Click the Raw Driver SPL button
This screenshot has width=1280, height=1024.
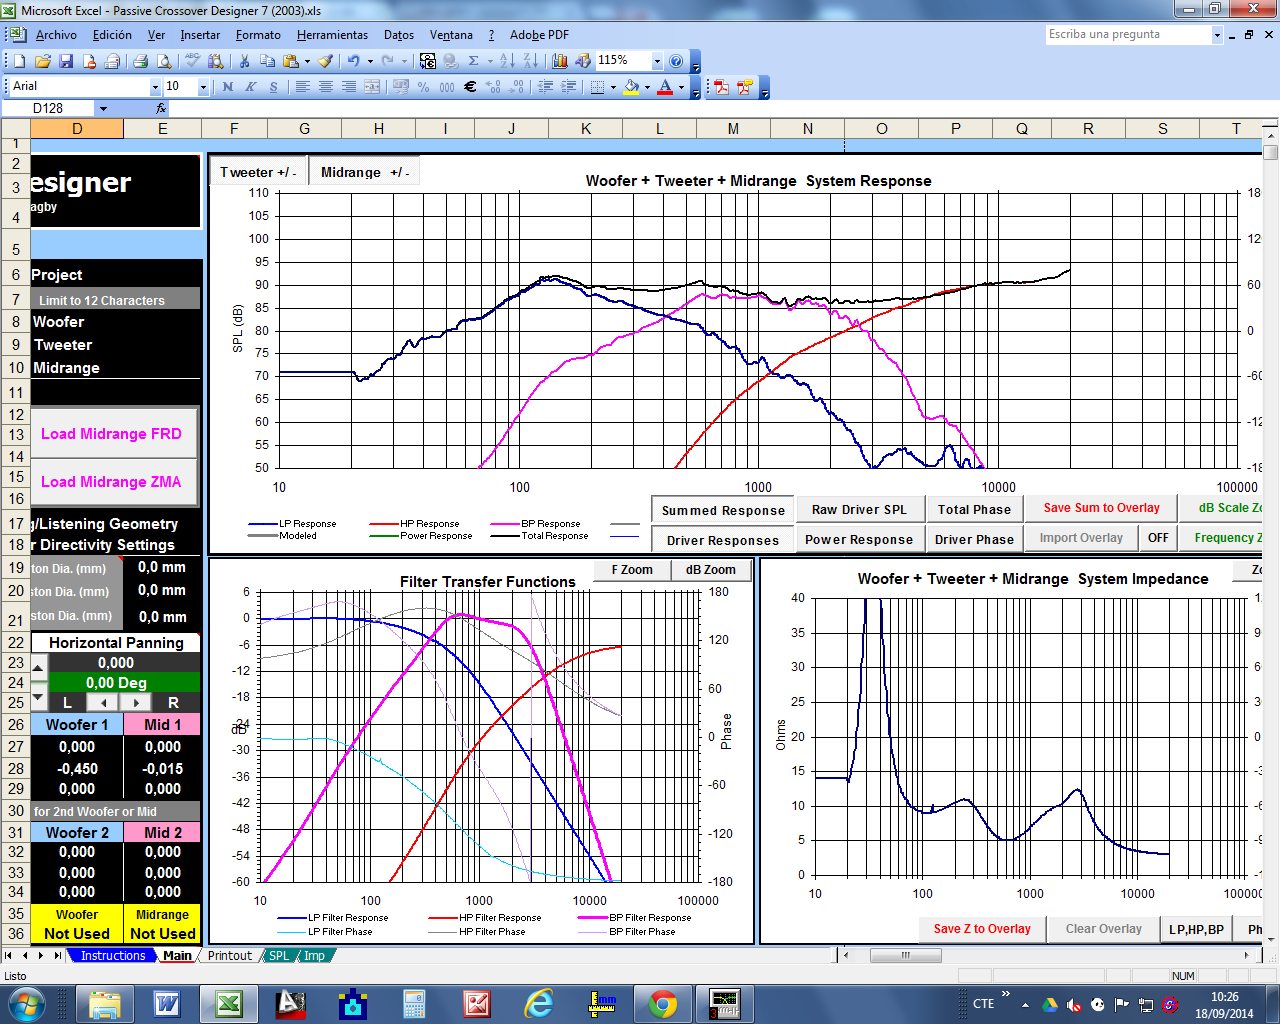[x=859, y=510]
